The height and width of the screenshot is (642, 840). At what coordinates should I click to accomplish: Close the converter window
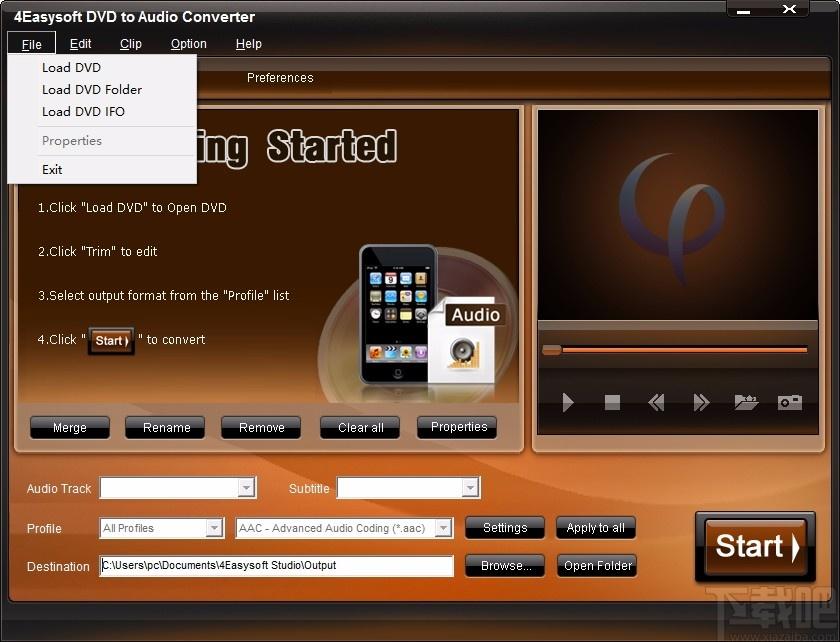click(x=789, y=9)
